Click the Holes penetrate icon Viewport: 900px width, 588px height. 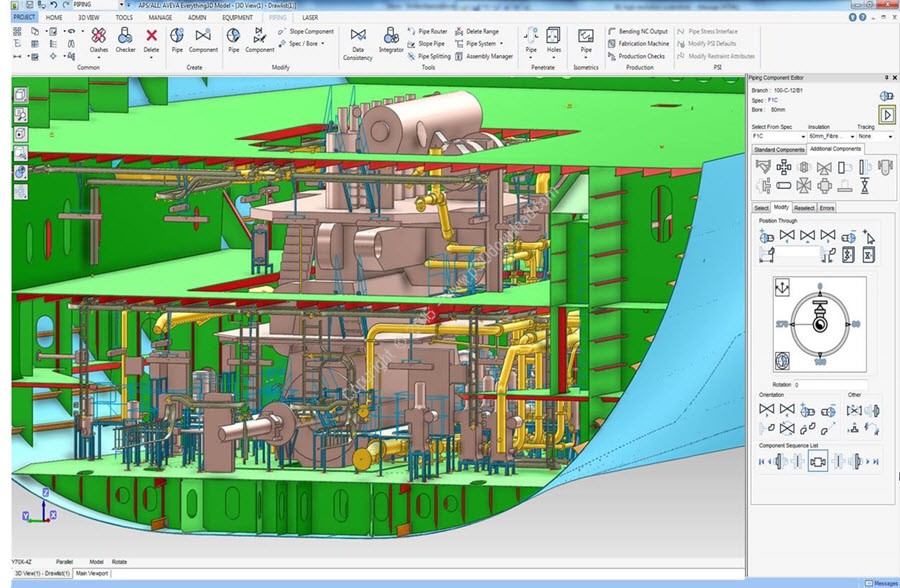coord(554,38)
